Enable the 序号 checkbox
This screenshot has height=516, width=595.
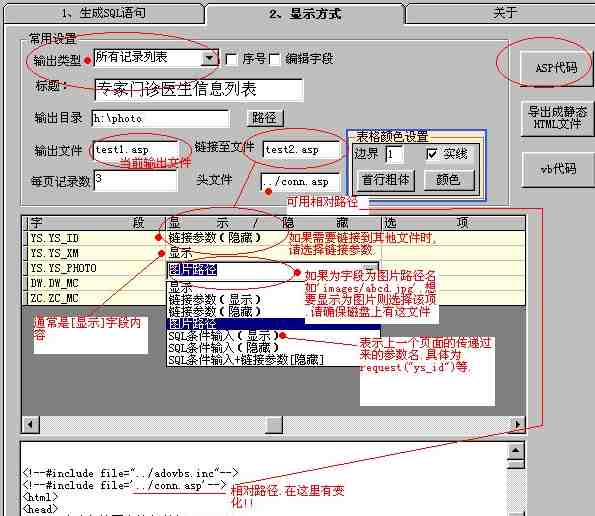(231, 59)
